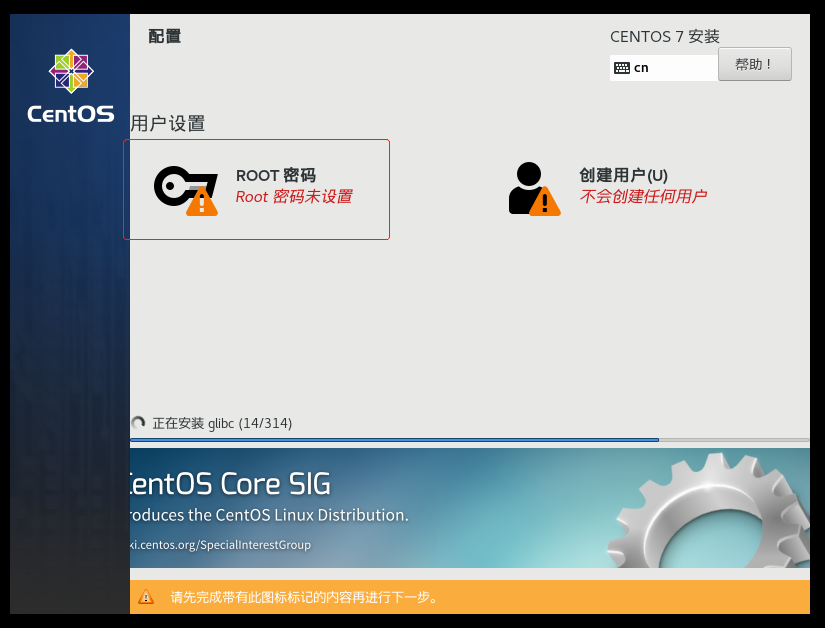Click the install progress bar

(469, 440)
